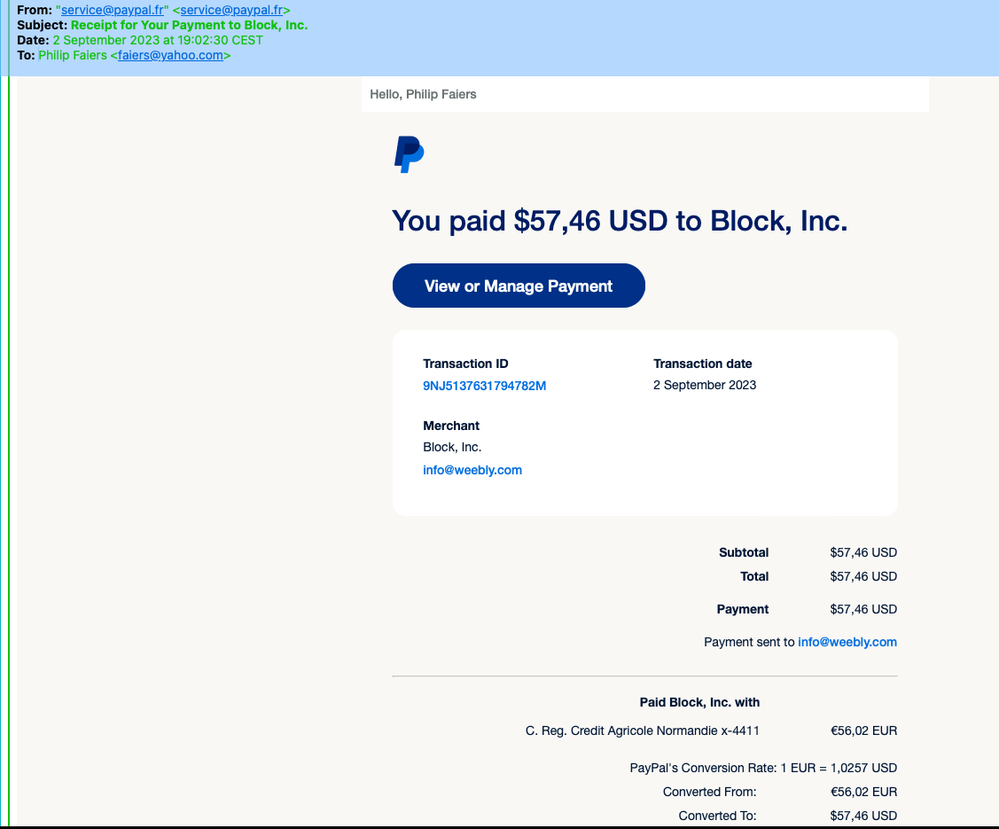Open info@weebly.com link after Payment sent to

click(x=847, y=642)
